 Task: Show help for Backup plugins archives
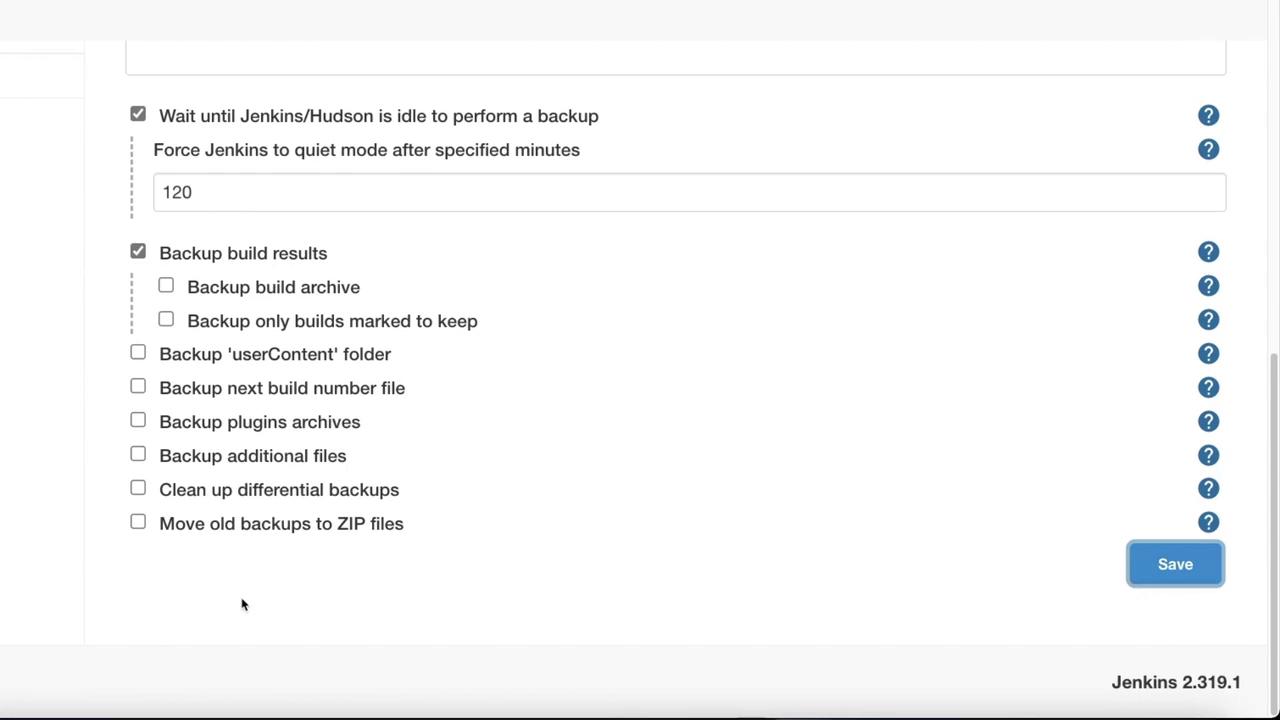pos(1208,422)
